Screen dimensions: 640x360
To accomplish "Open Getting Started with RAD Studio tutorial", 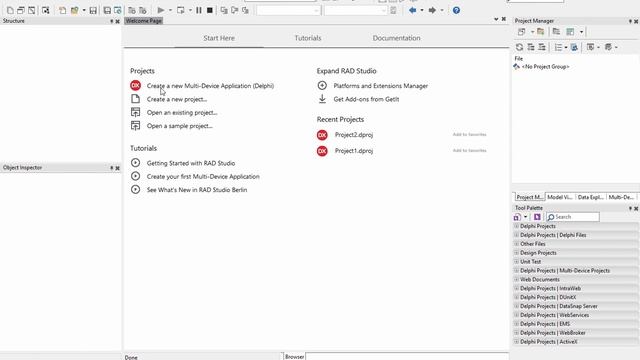I will [191, 163].
